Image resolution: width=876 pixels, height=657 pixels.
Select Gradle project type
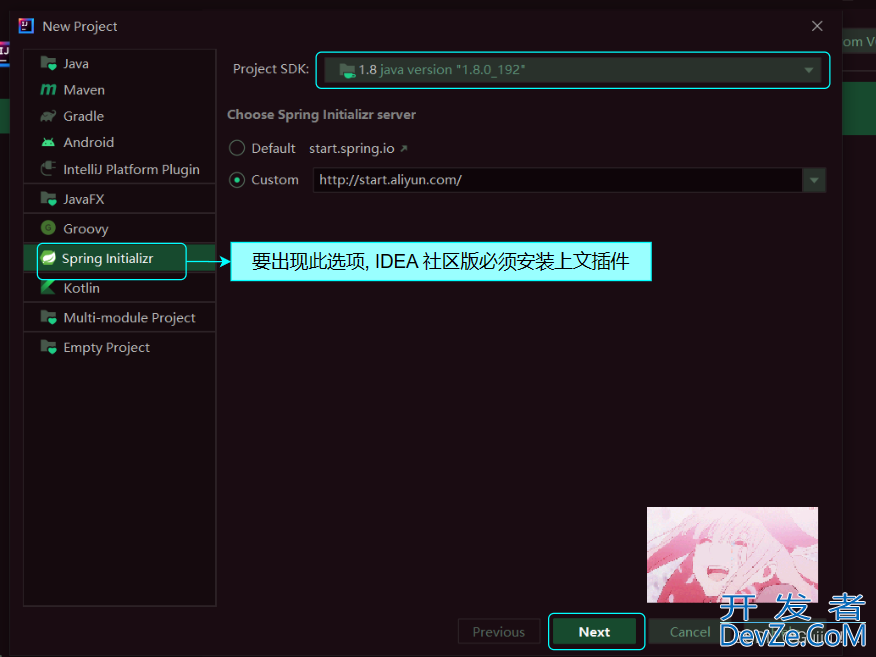click(x=120, y=116)
